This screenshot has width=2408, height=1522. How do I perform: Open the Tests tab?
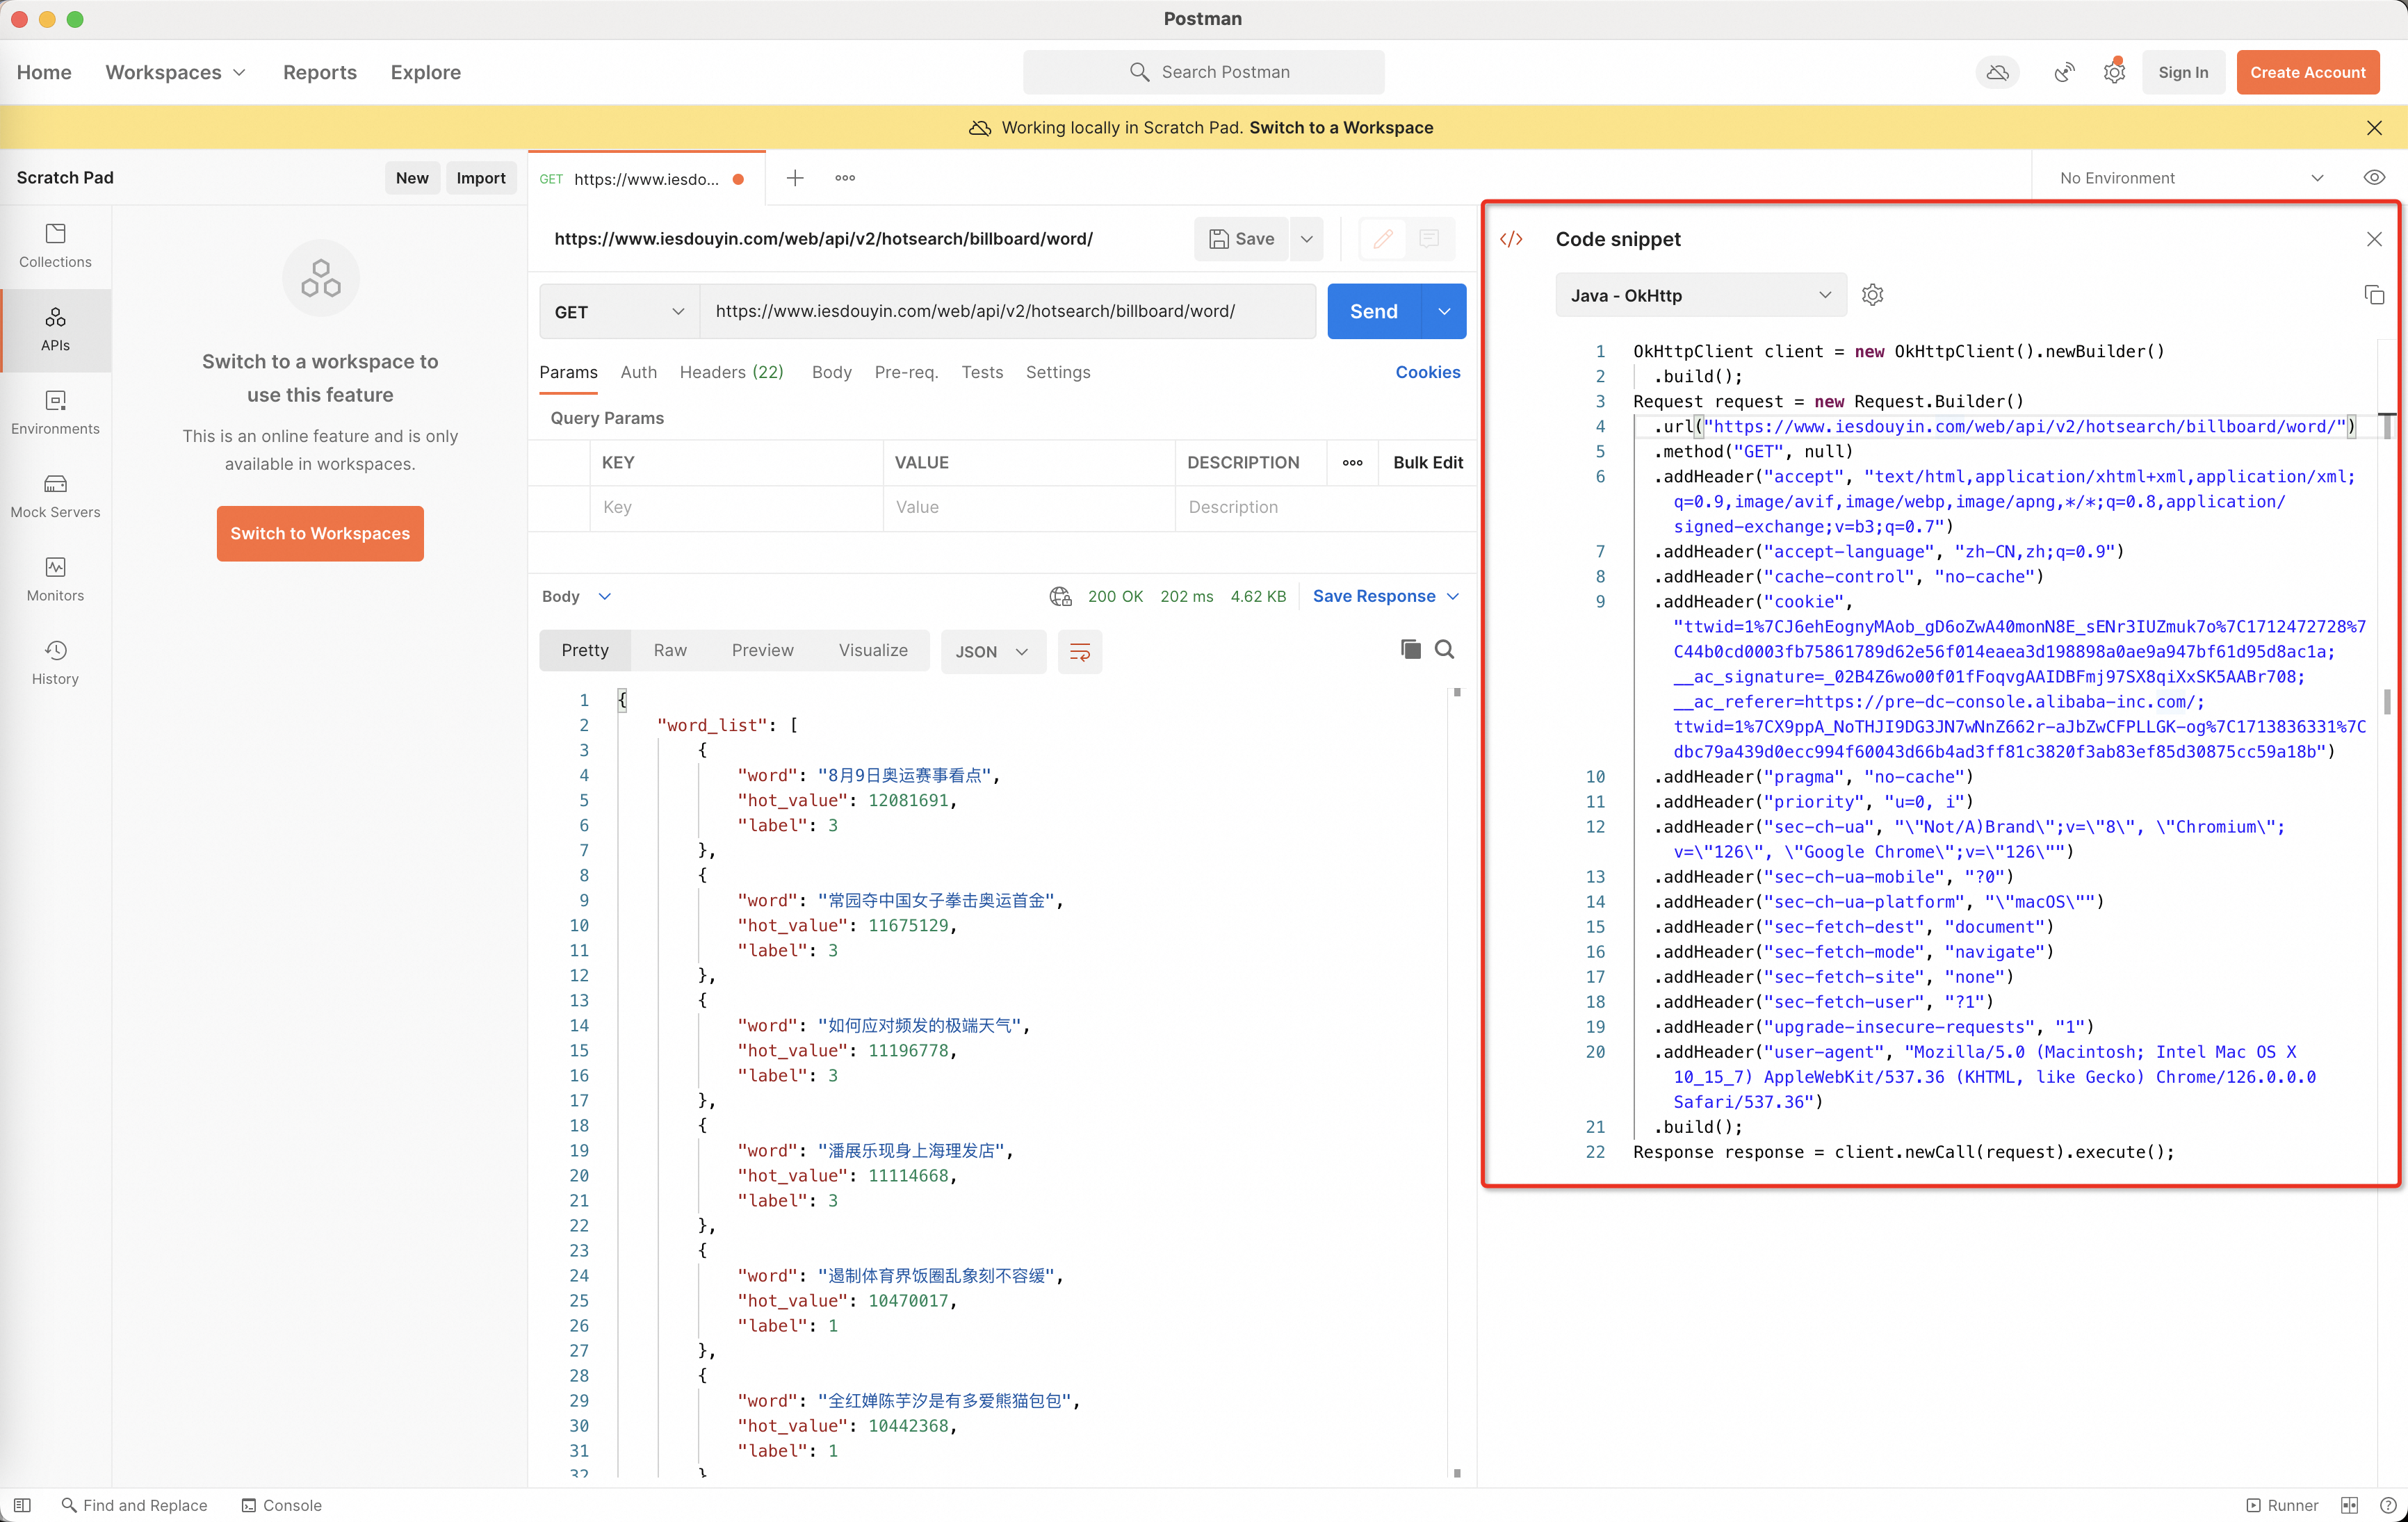point(982,372)
